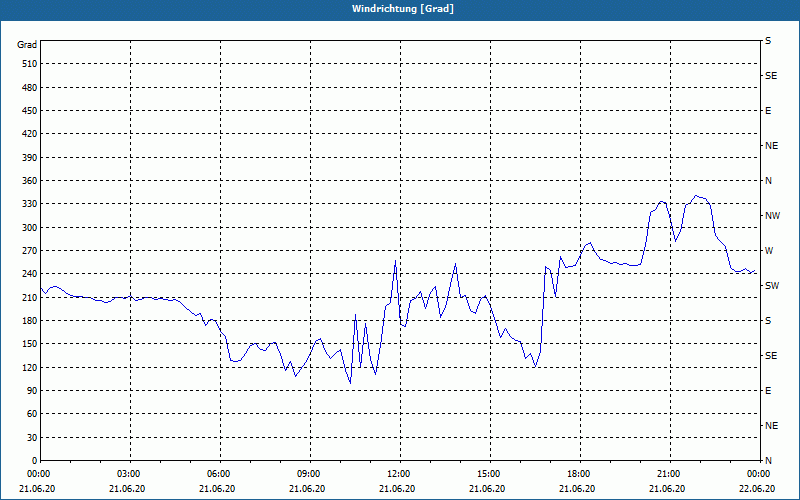
Task: Select the 18:00 time label
Action: (577, 473)
